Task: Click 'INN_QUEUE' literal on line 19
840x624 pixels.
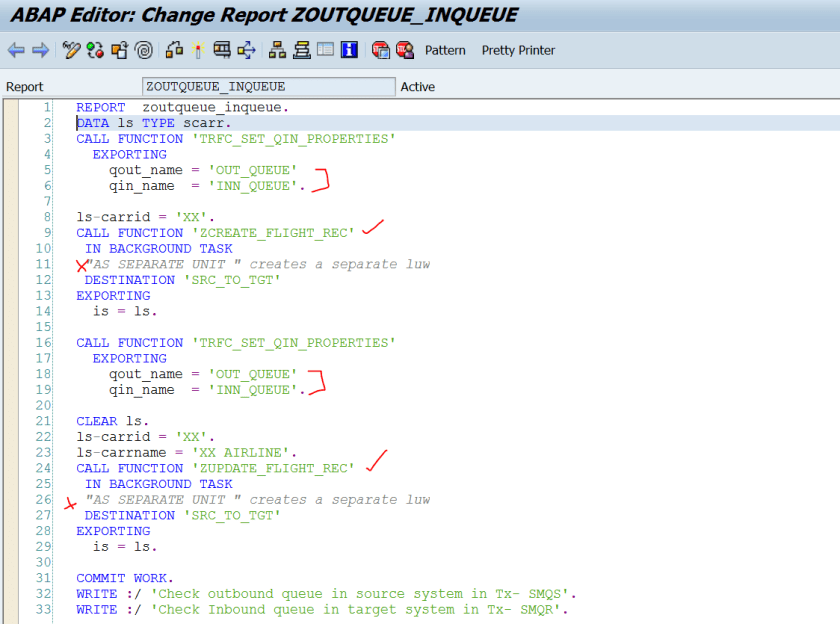Action: pyautogui.click(x=252, y=390)
